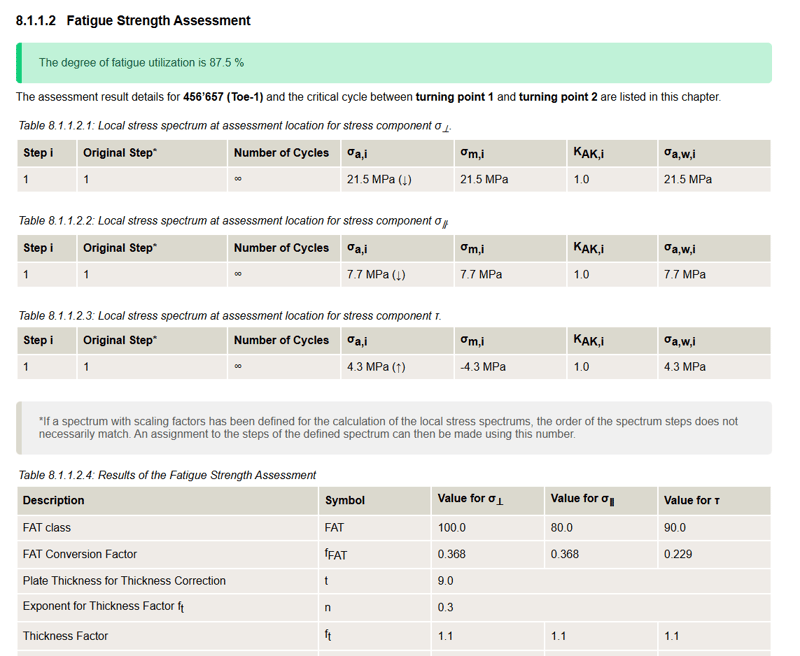Select the -4.3 MPa mean stress cell

click(482, 367)
